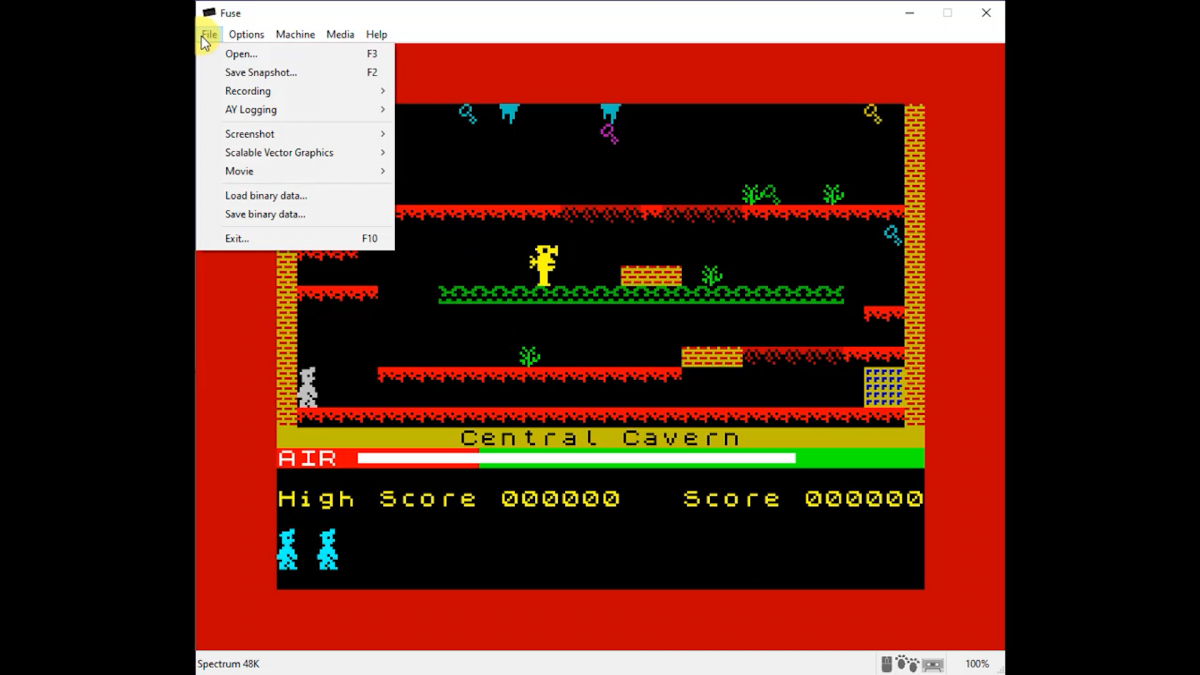This screenshot has width=1200, height=675.
Task: Expand the Scalable Vector Graphics submenu
Action: click(x=279, y=152)
